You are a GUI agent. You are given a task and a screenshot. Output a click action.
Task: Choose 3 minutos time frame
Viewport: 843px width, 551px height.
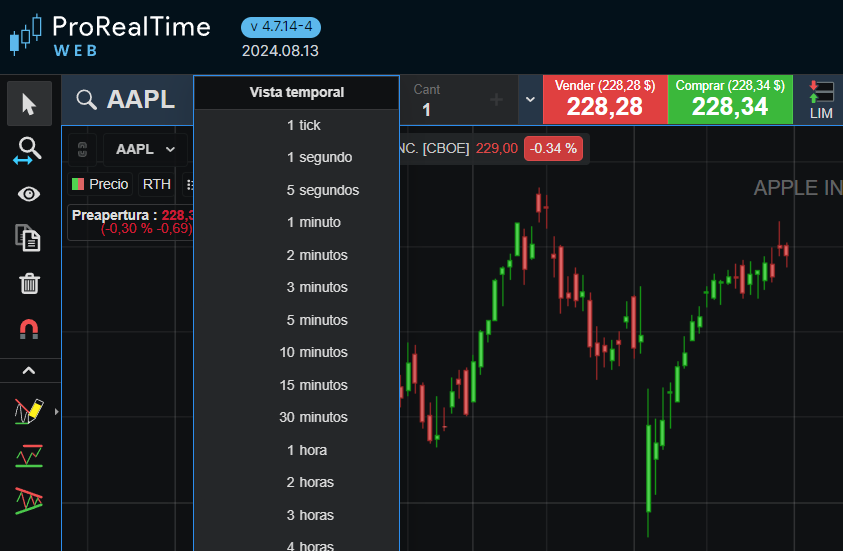click(297, 288)
